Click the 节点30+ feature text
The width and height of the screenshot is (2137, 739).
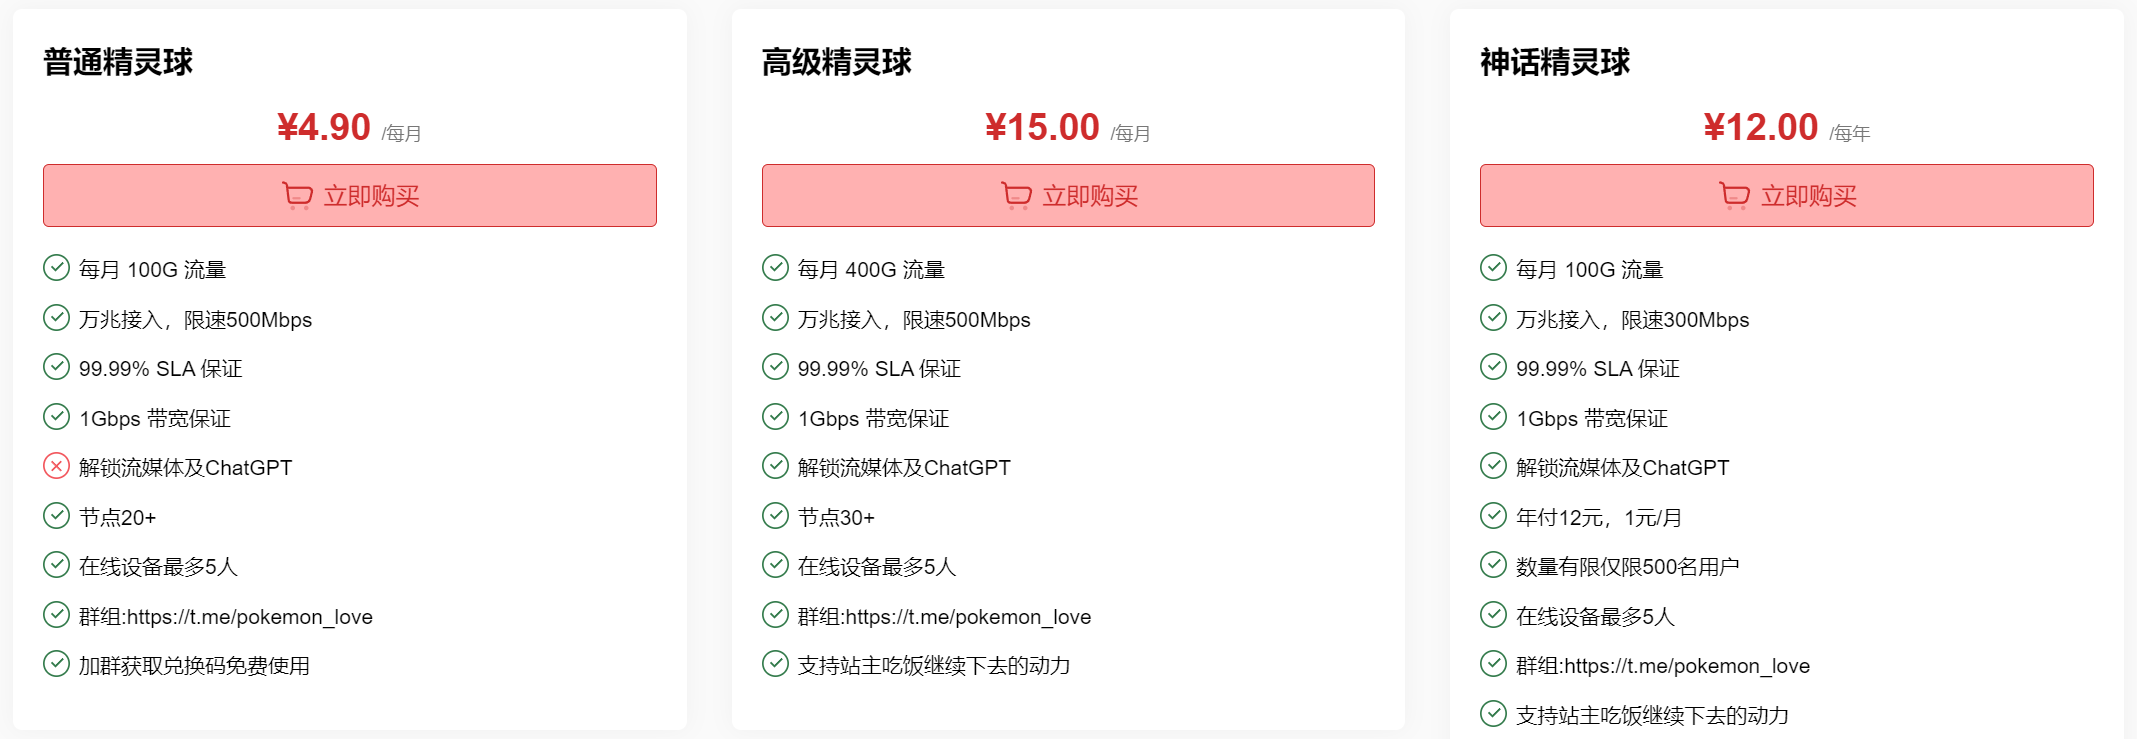pos(836,518)
